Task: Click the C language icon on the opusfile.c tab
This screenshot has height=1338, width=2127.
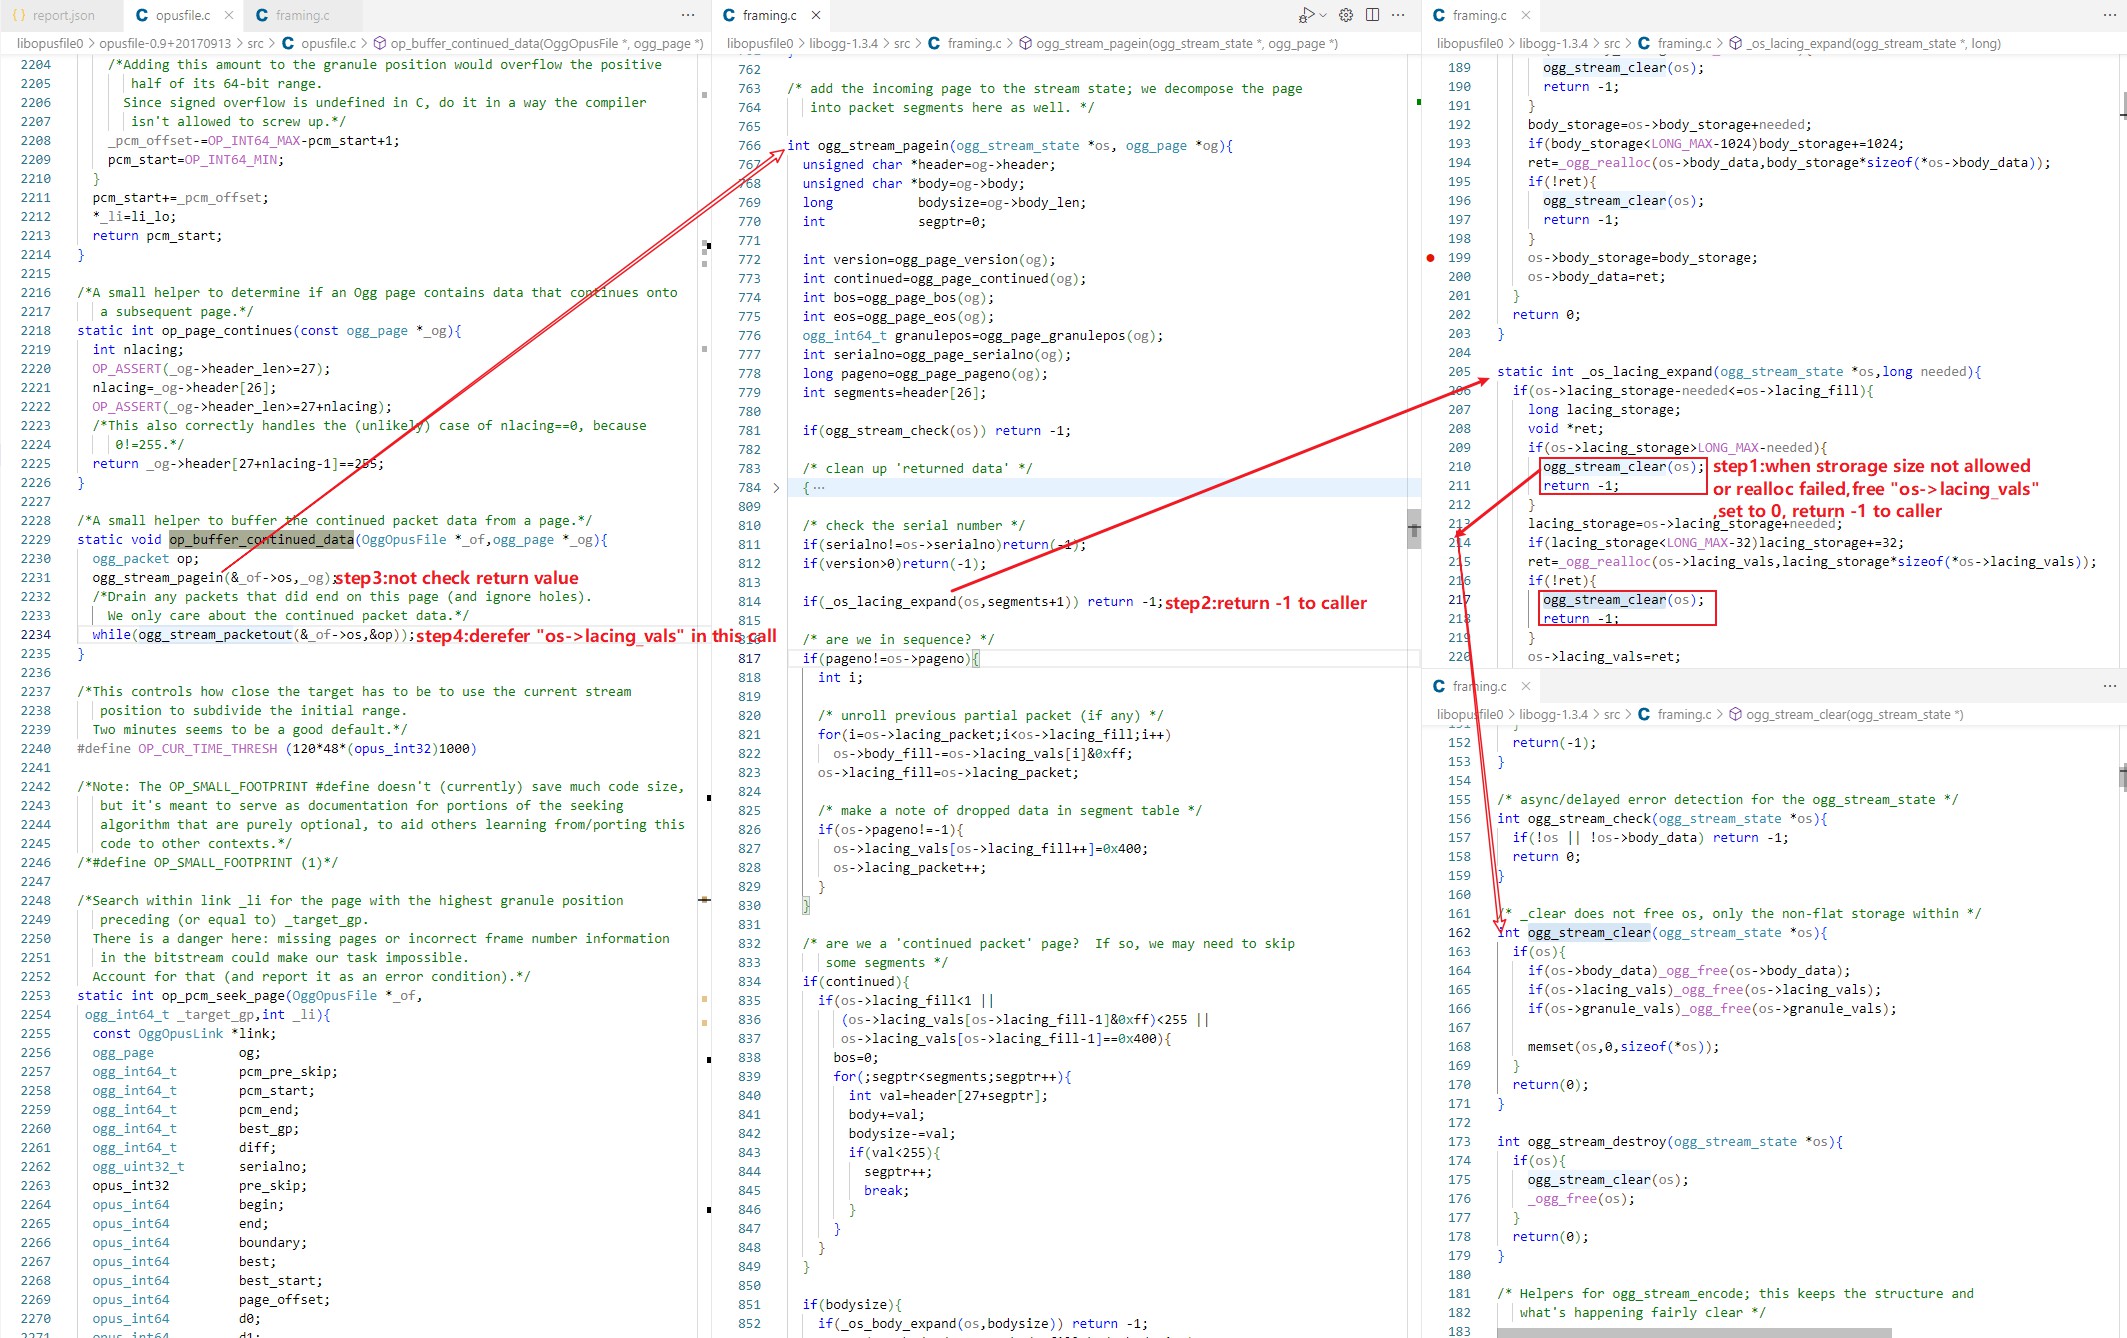Action: [x=142, y=15]
